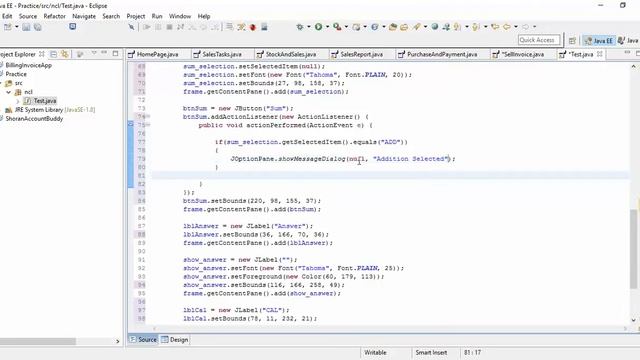Click the Forward navigation arrow icon
The width and height of the screenshot is (640, 360).
(x=526, y=27)
